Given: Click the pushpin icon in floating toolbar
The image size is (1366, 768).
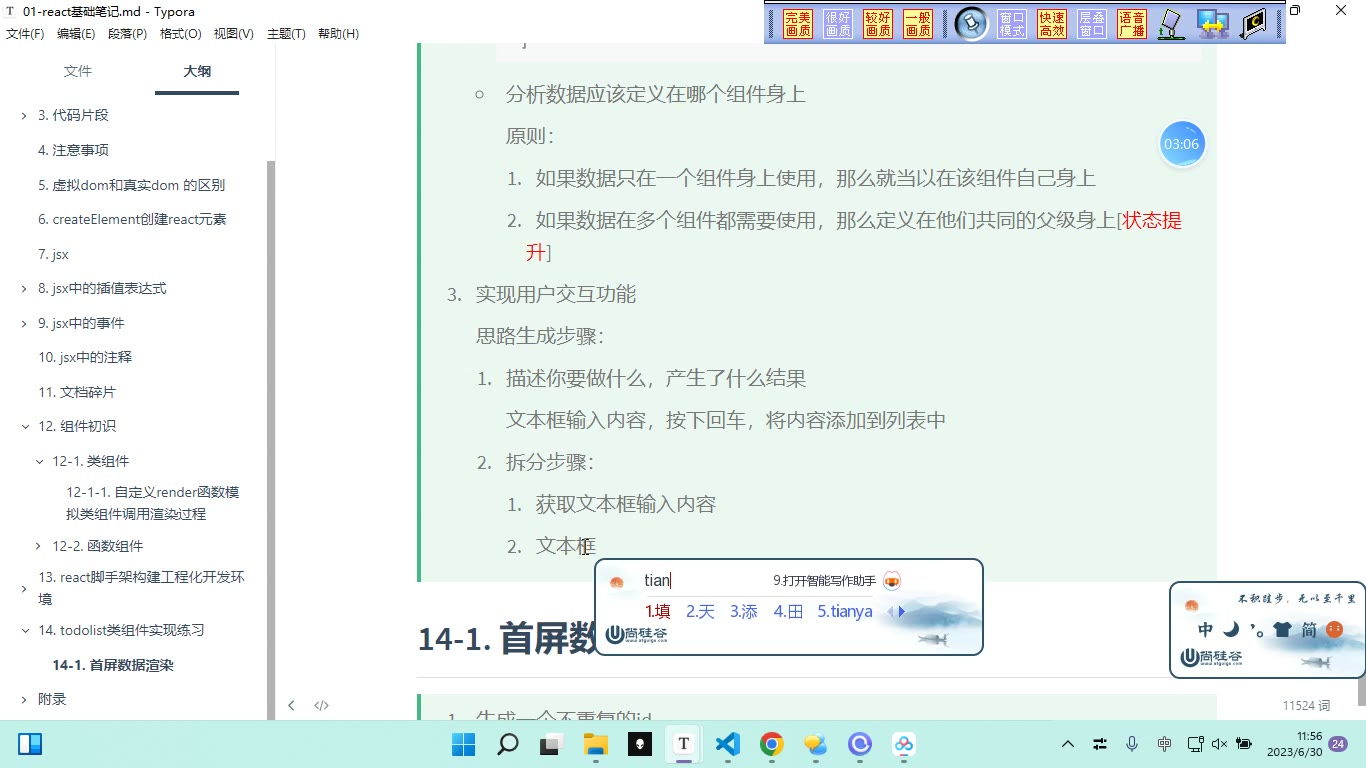Looking at the screenshot, I should (x=970, y=24).
